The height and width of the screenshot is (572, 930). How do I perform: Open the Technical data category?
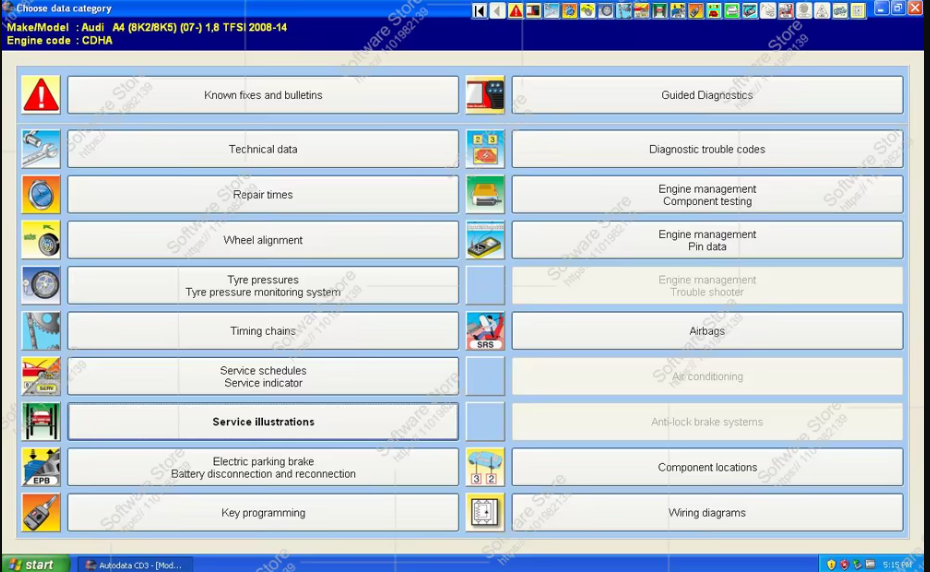pyautogui.click(x=263, y=149)
